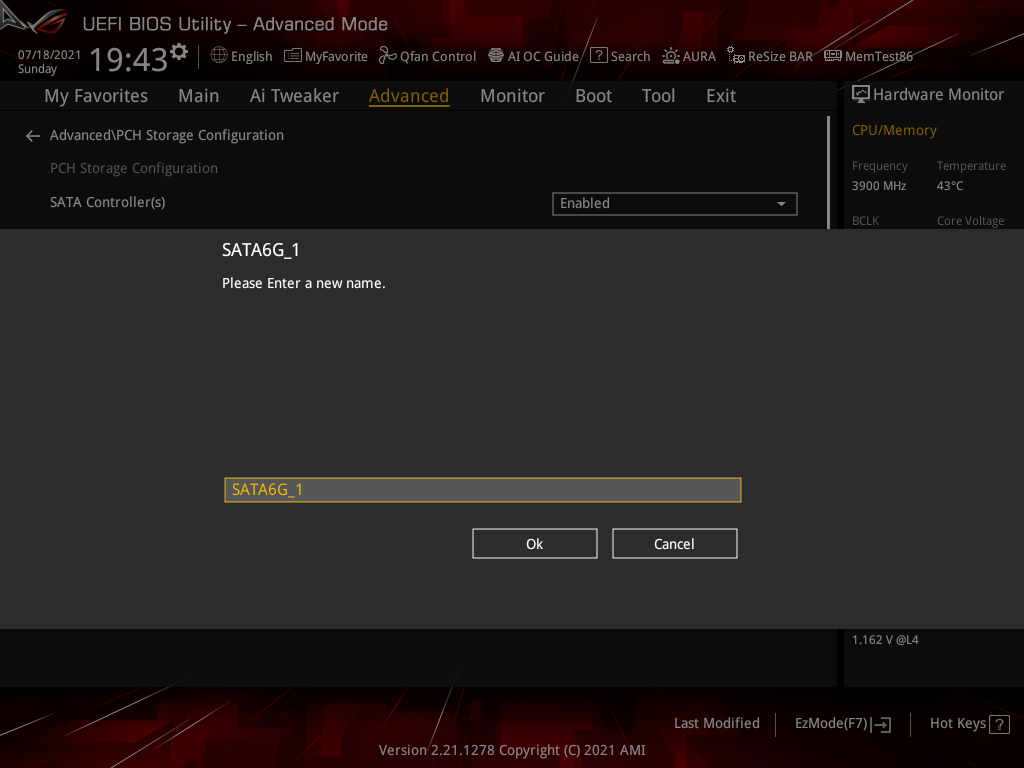The width and height of the screenshot is (1024, 768).
Task: Open the language selector globe icon
Action: (218, 56)
